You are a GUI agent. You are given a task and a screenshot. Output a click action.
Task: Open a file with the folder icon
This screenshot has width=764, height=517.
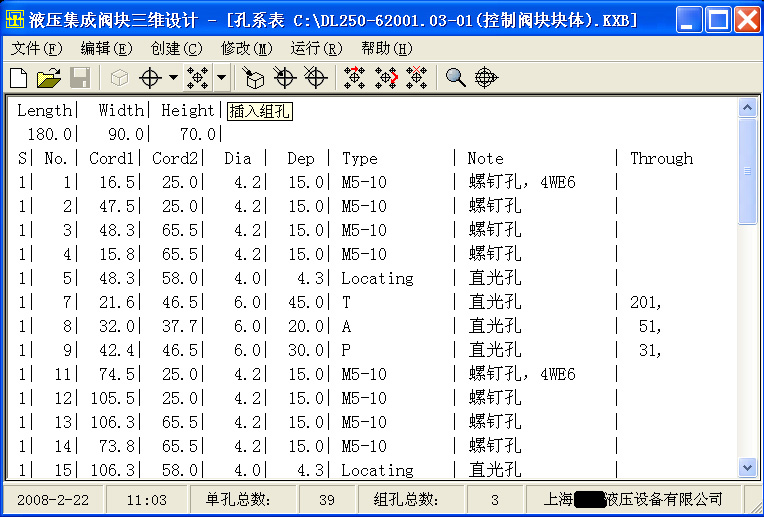[49, 78]
